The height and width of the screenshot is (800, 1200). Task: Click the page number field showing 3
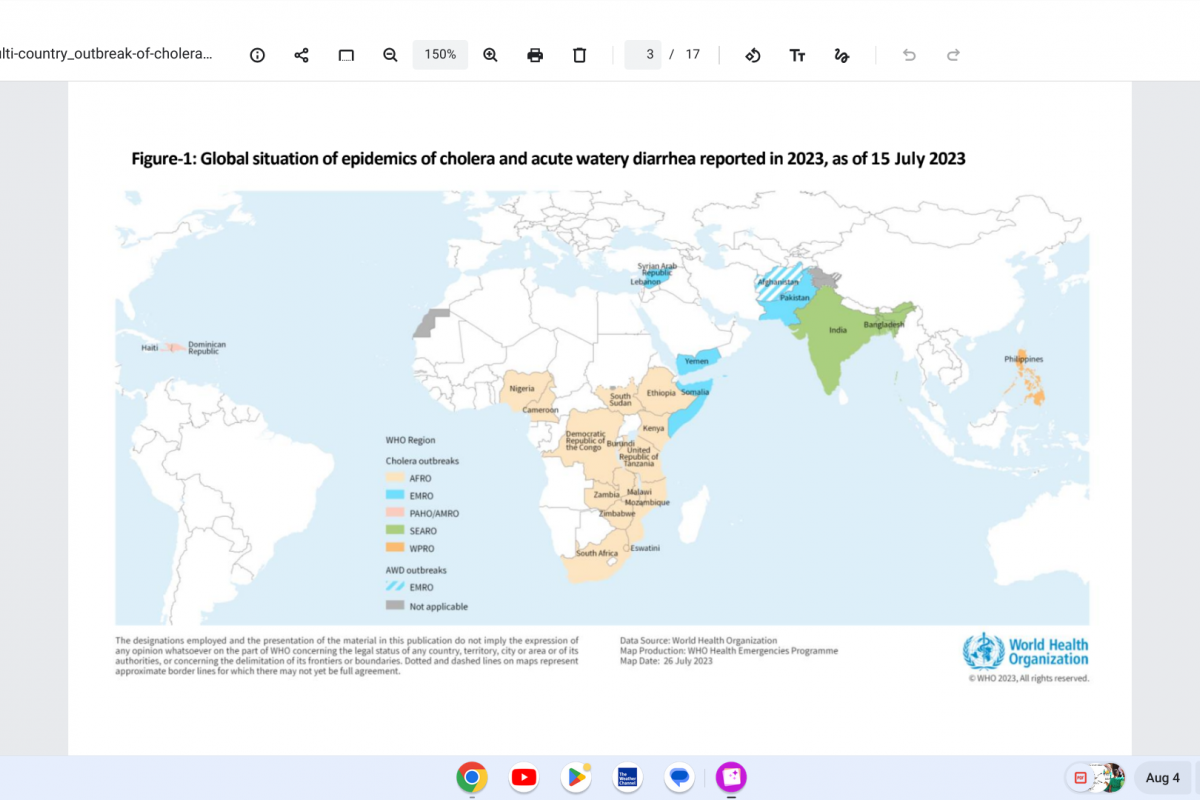click(x=644, y=55)
